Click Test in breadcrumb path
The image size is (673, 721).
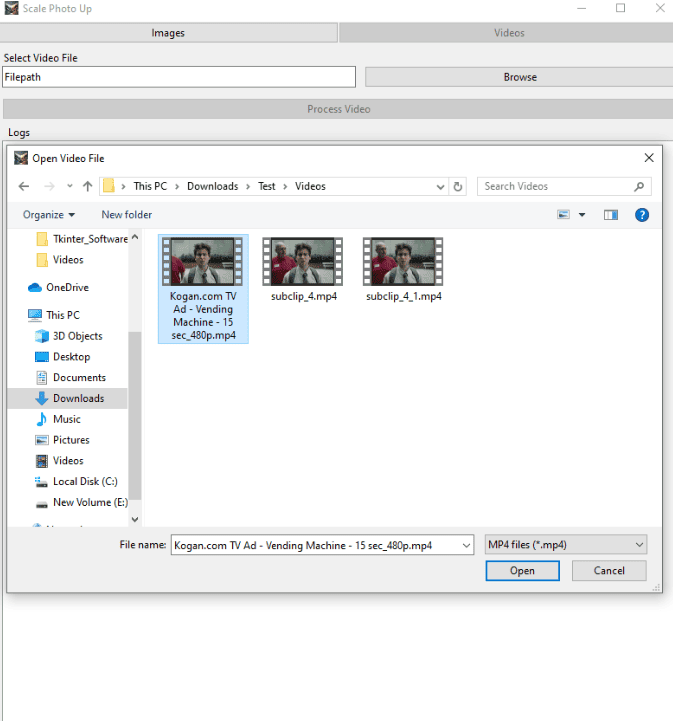tap(267, 186)
